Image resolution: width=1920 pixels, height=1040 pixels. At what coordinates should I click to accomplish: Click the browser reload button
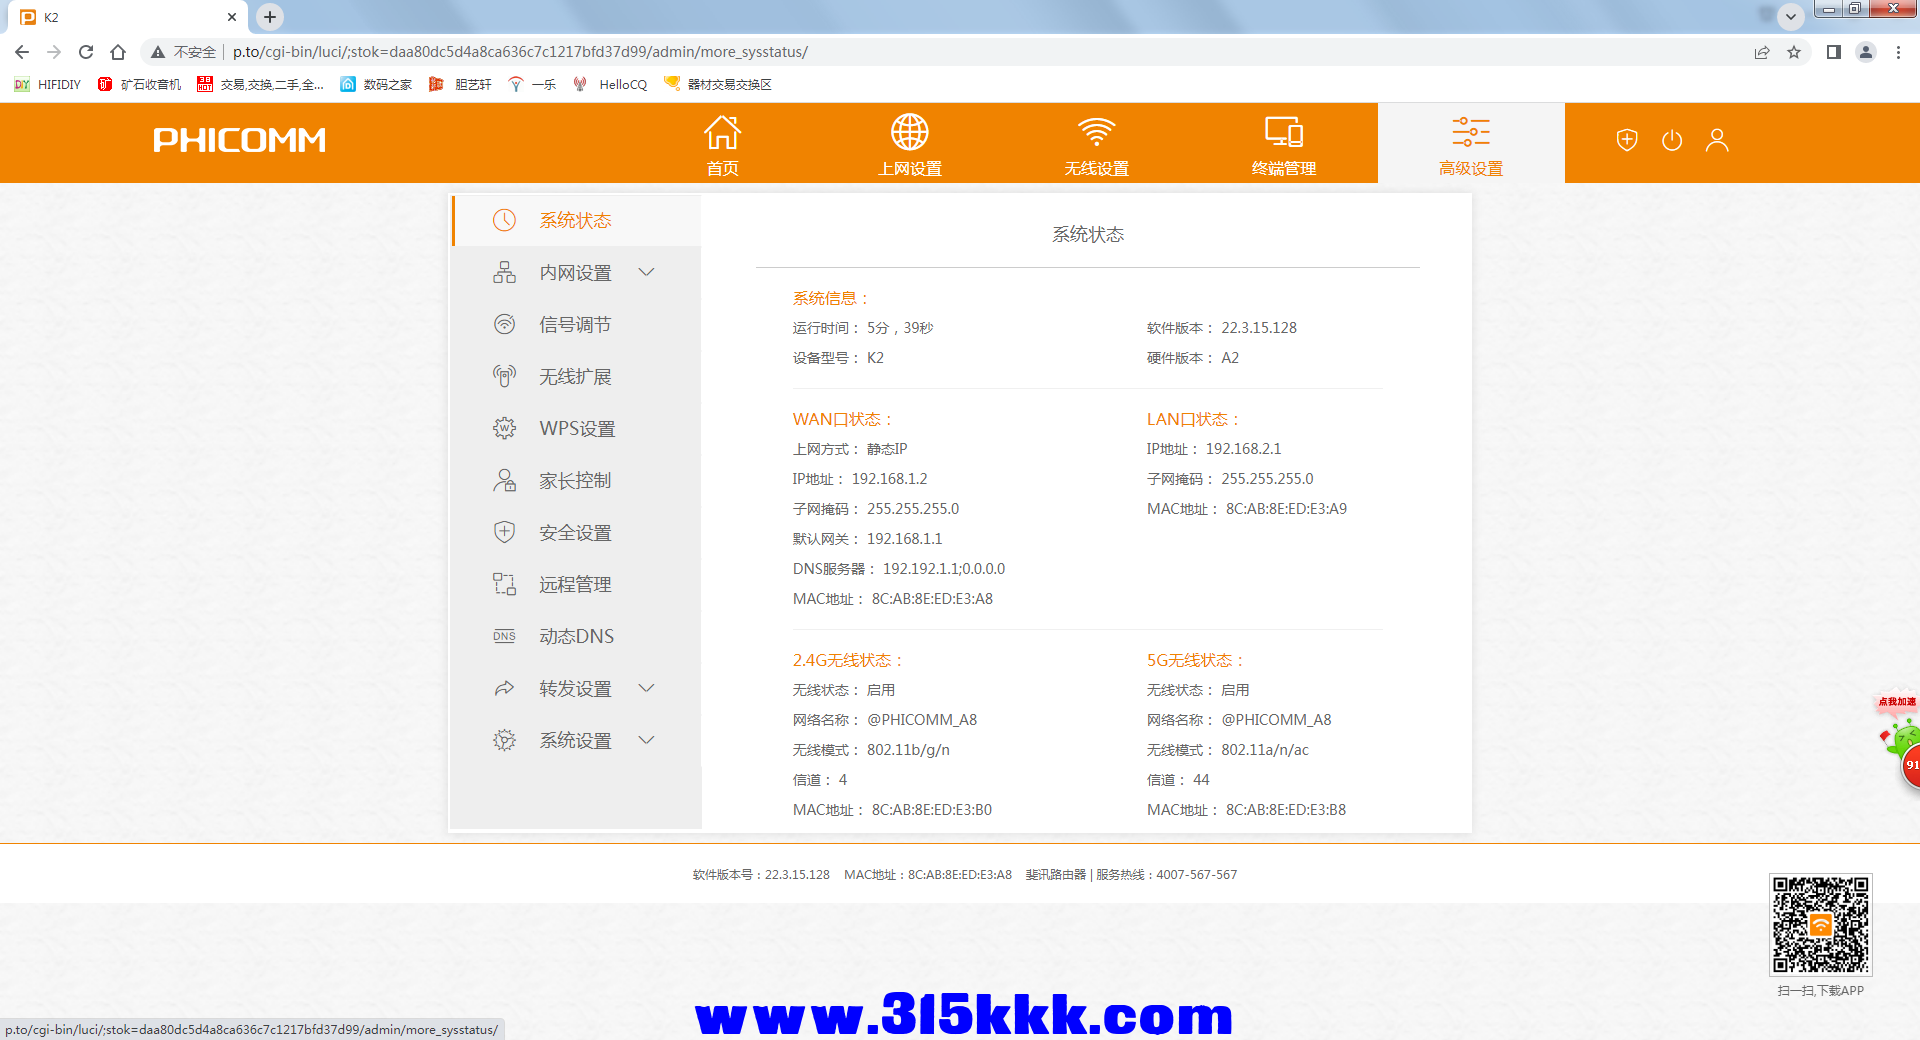tap(86, 52)
